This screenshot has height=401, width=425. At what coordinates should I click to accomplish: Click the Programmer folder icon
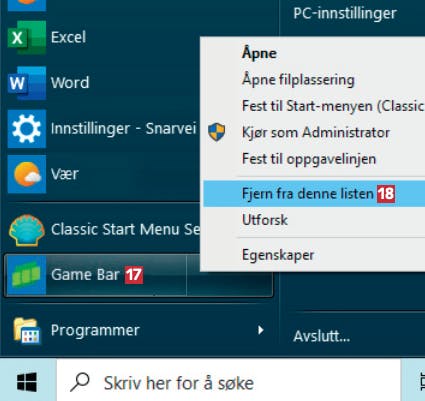click(27, 330)
